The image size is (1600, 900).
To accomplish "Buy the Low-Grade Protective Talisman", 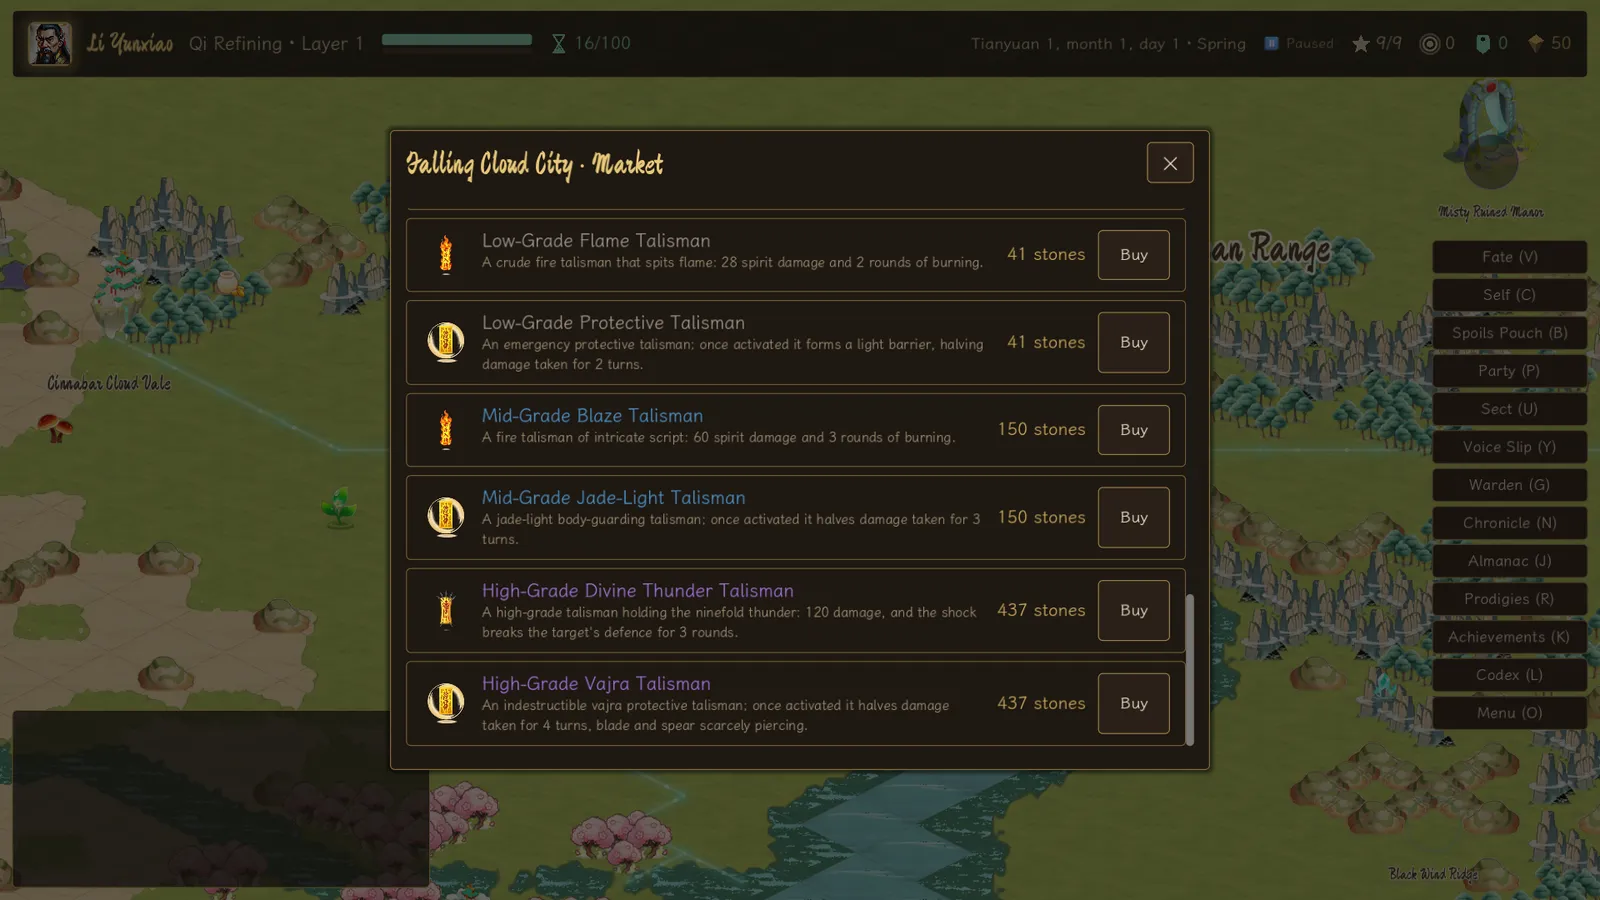I will 1134,342.
